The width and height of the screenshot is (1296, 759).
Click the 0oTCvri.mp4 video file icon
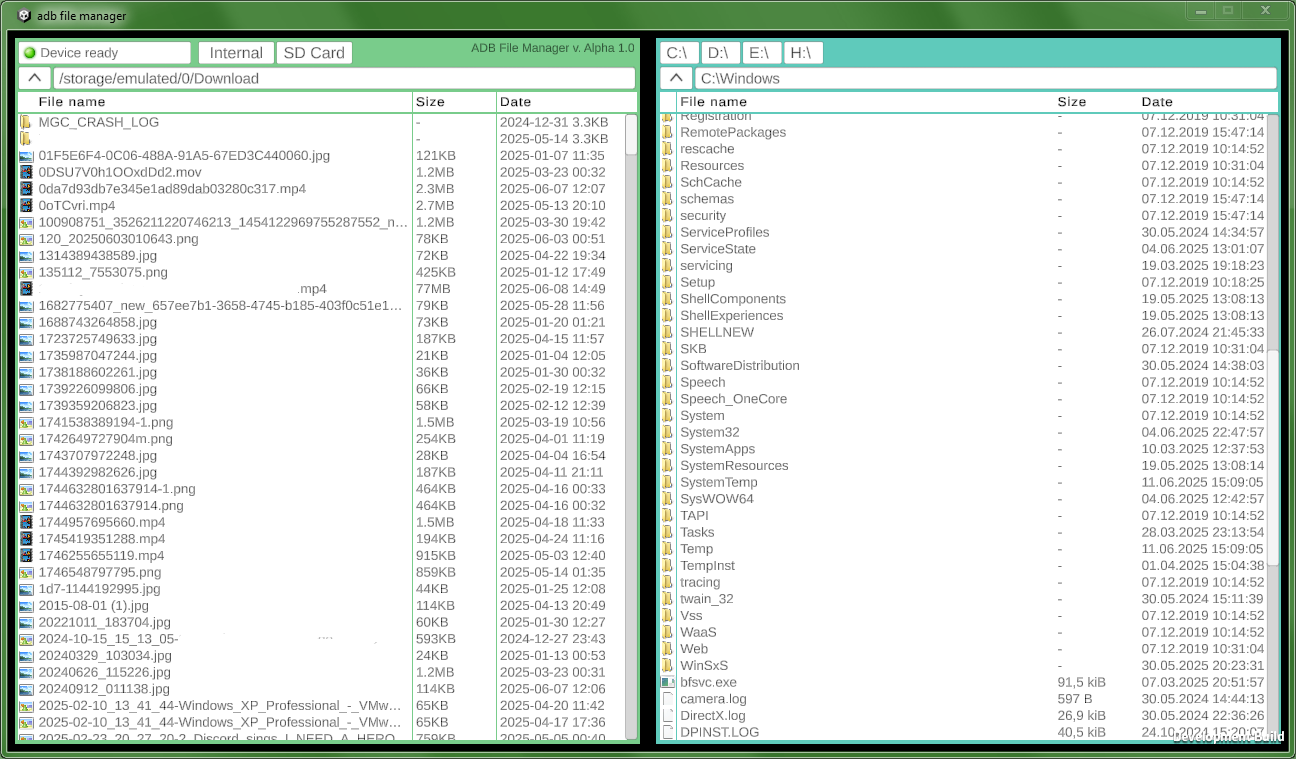(x=26, y=205)
